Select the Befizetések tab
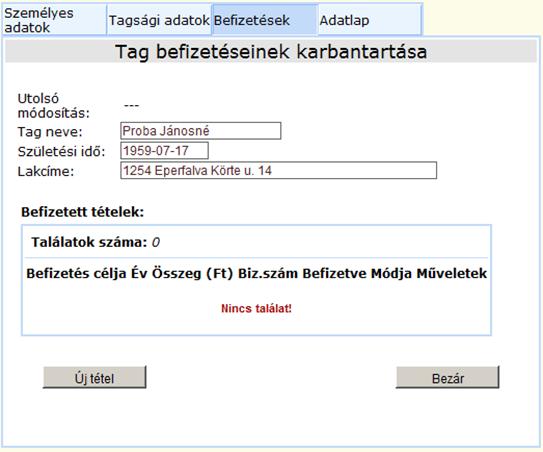The height and width of the screenshot is (452, 543). (x=265, y=20)
